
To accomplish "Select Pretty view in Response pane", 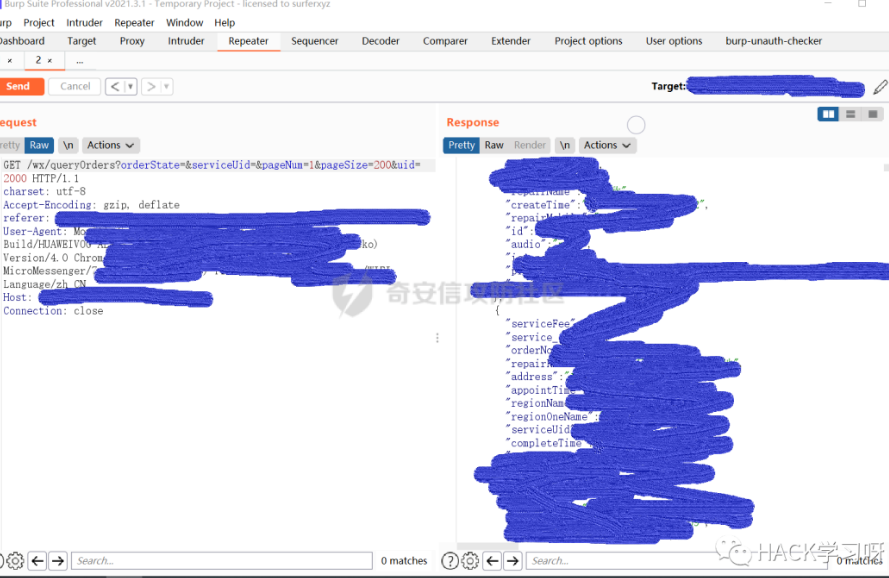I will tap(462, 145).
